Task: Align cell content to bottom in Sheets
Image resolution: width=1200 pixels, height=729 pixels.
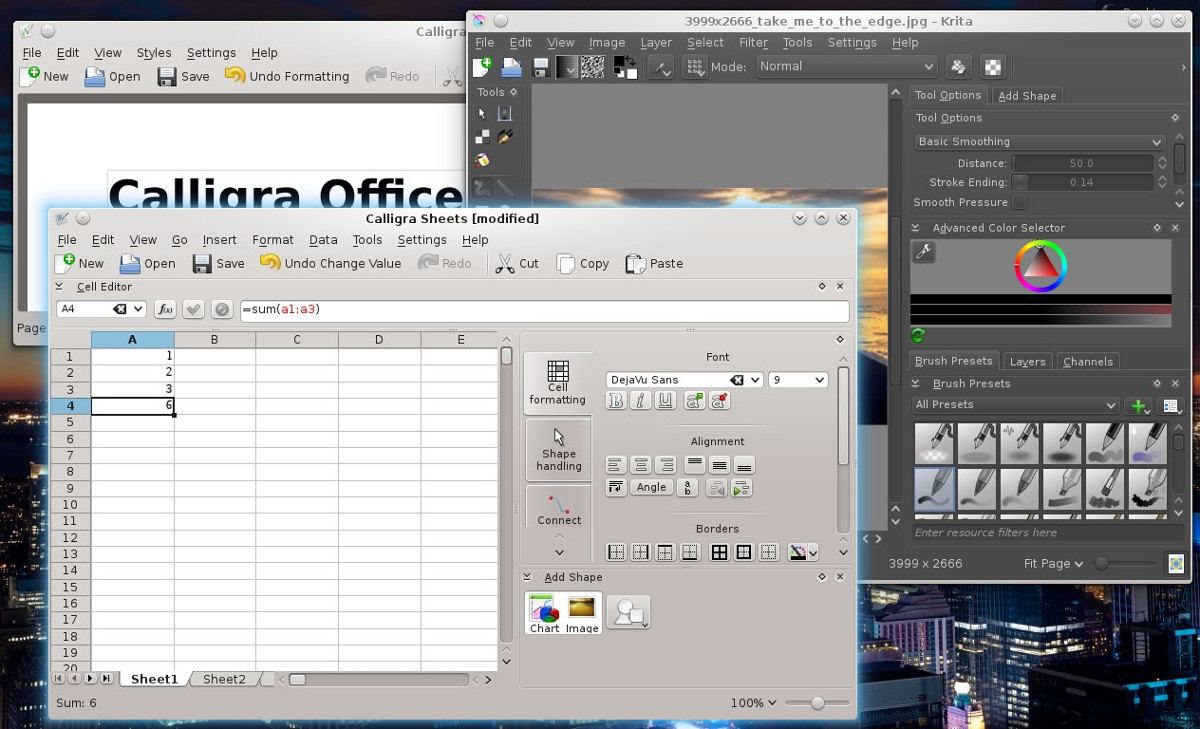Action: 744,465
